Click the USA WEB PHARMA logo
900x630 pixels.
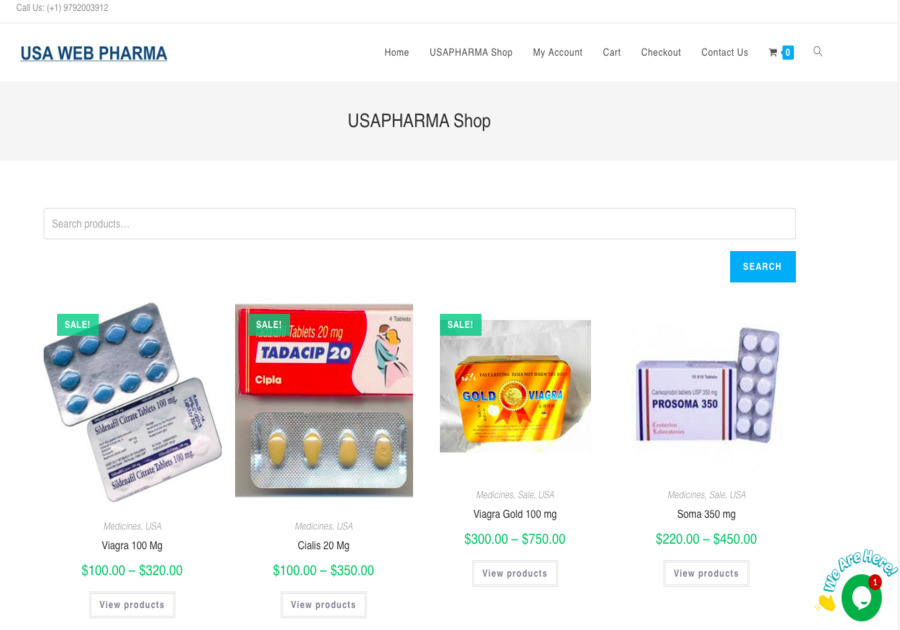tap(94, 53)
